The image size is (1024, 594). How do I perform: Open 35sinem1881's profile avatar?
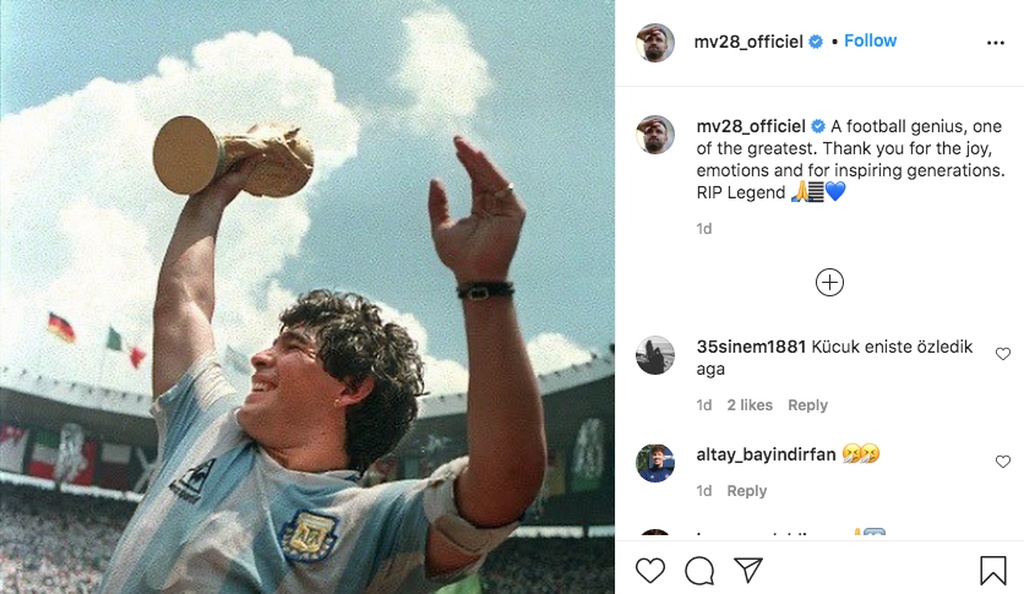click(655, 355)
